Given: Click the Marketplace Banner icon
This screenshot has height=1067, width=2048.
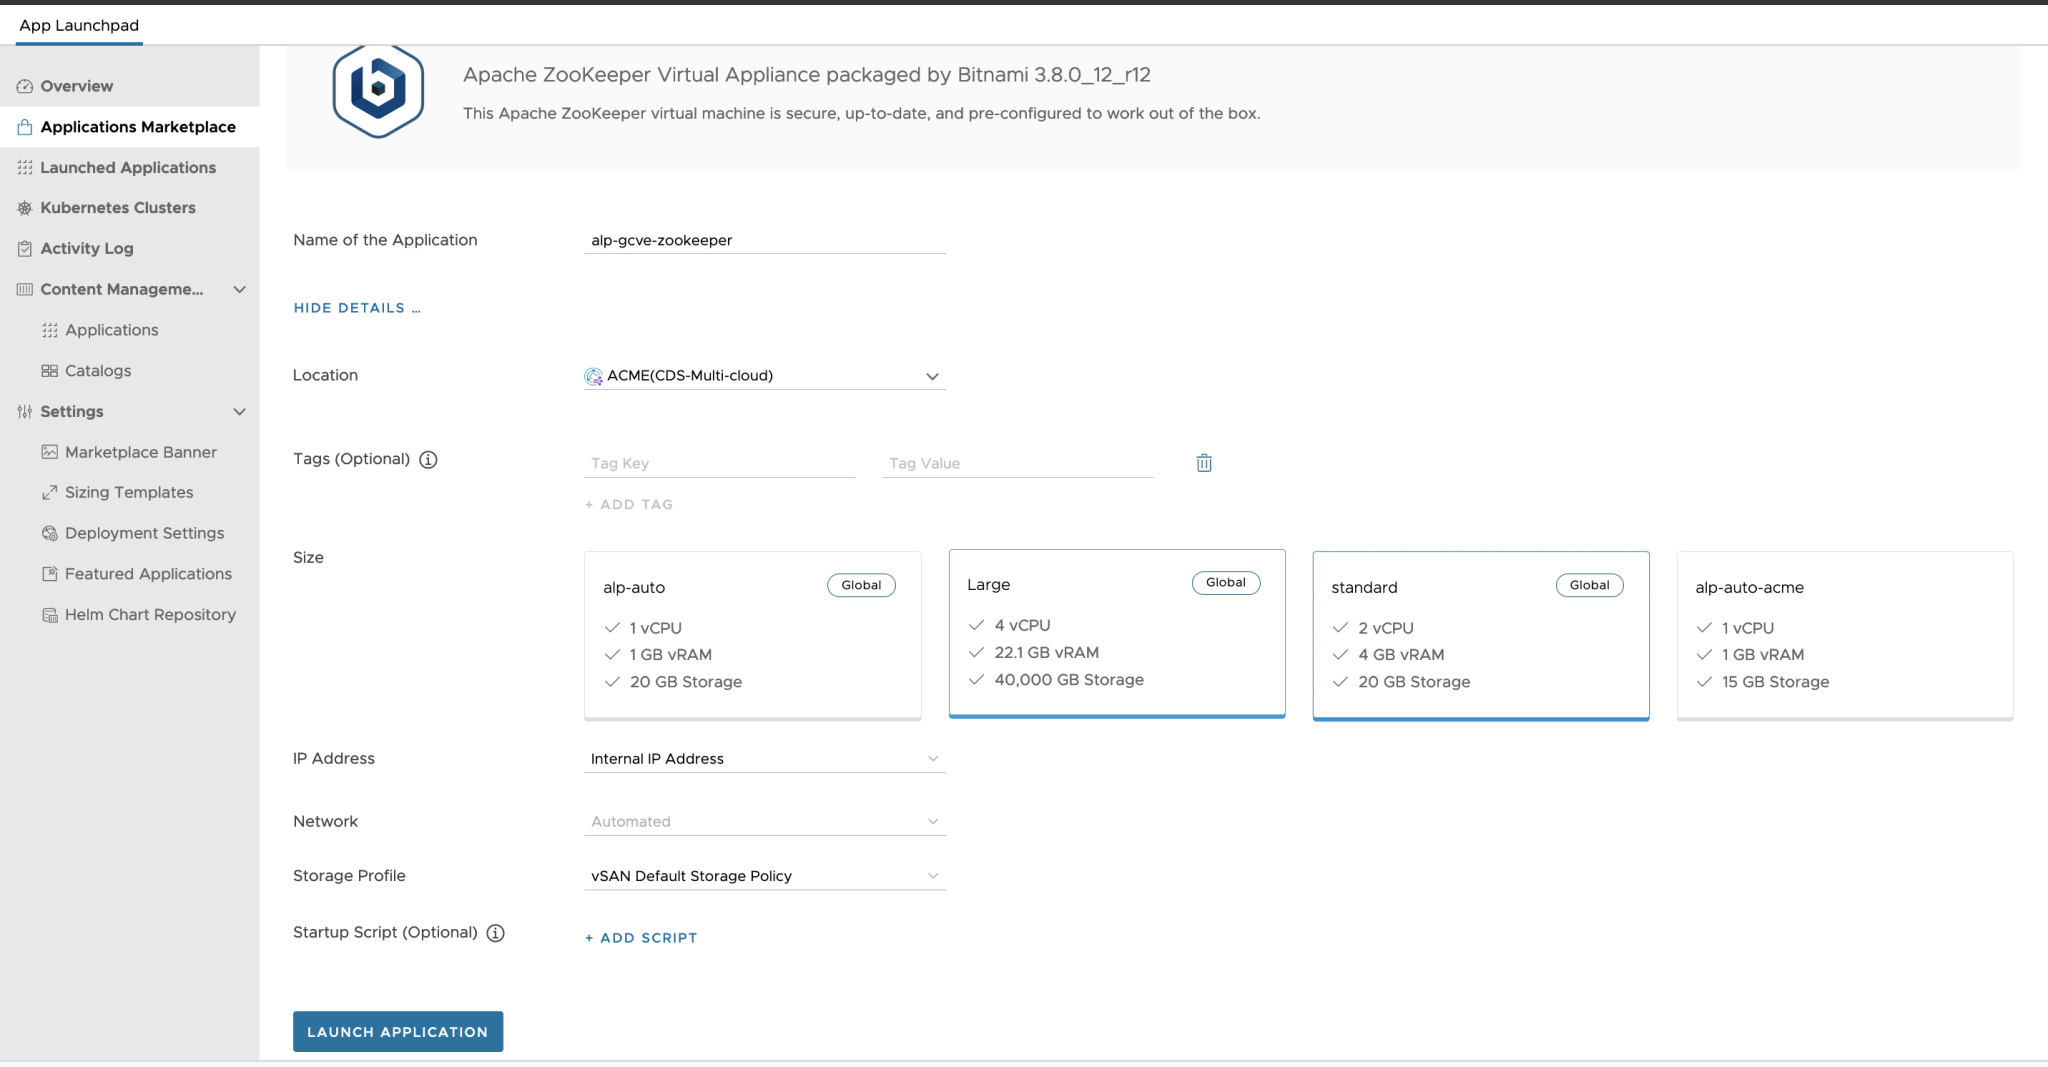Looking at the screenshot, I should (x=49, y=452).
